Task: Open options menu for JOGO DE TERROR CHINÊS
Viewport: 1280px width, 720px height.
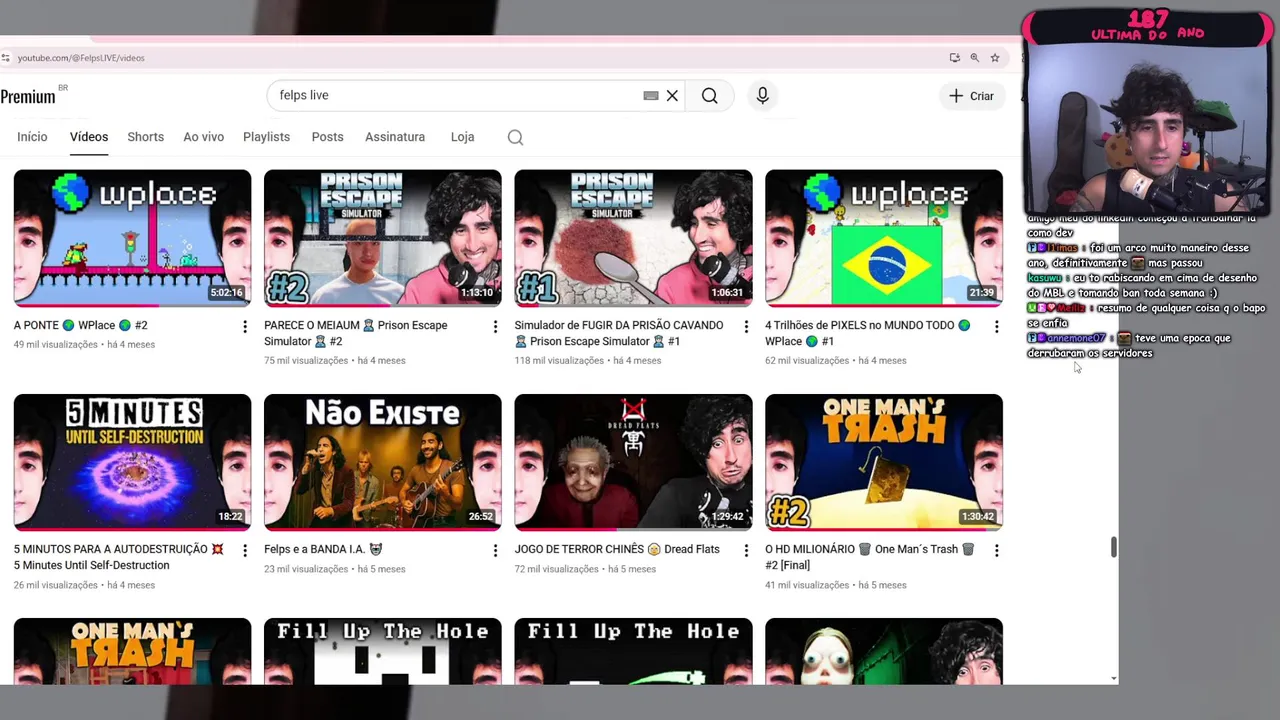Action: click(746, 551)
